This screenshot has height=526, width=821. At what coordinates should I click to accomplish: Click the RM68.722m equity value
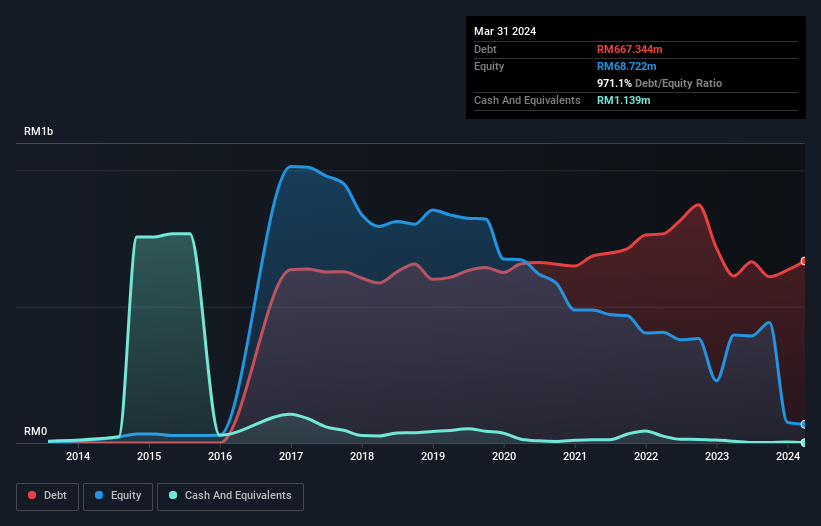pyautogui.click(x=626, y=66)
